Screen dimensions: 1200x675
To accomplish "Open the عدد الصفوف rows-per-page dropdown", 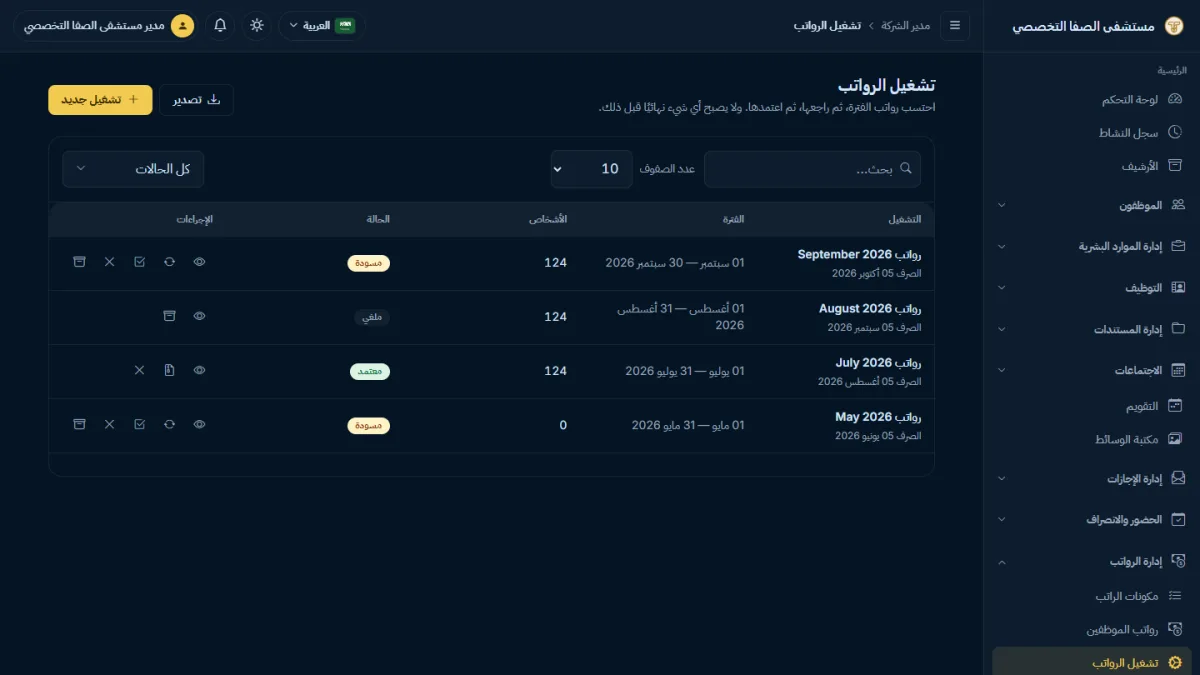I will tap(592, 169).
